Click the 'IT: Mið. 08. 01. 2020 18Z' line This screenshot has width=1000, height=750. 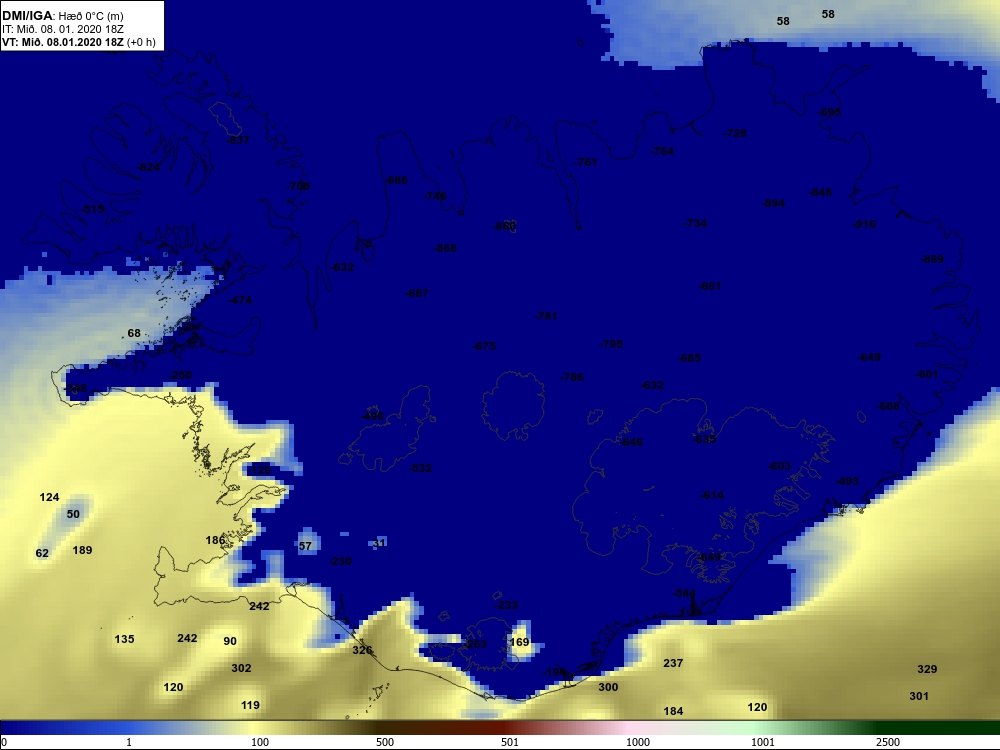click(x=63, y=29)
